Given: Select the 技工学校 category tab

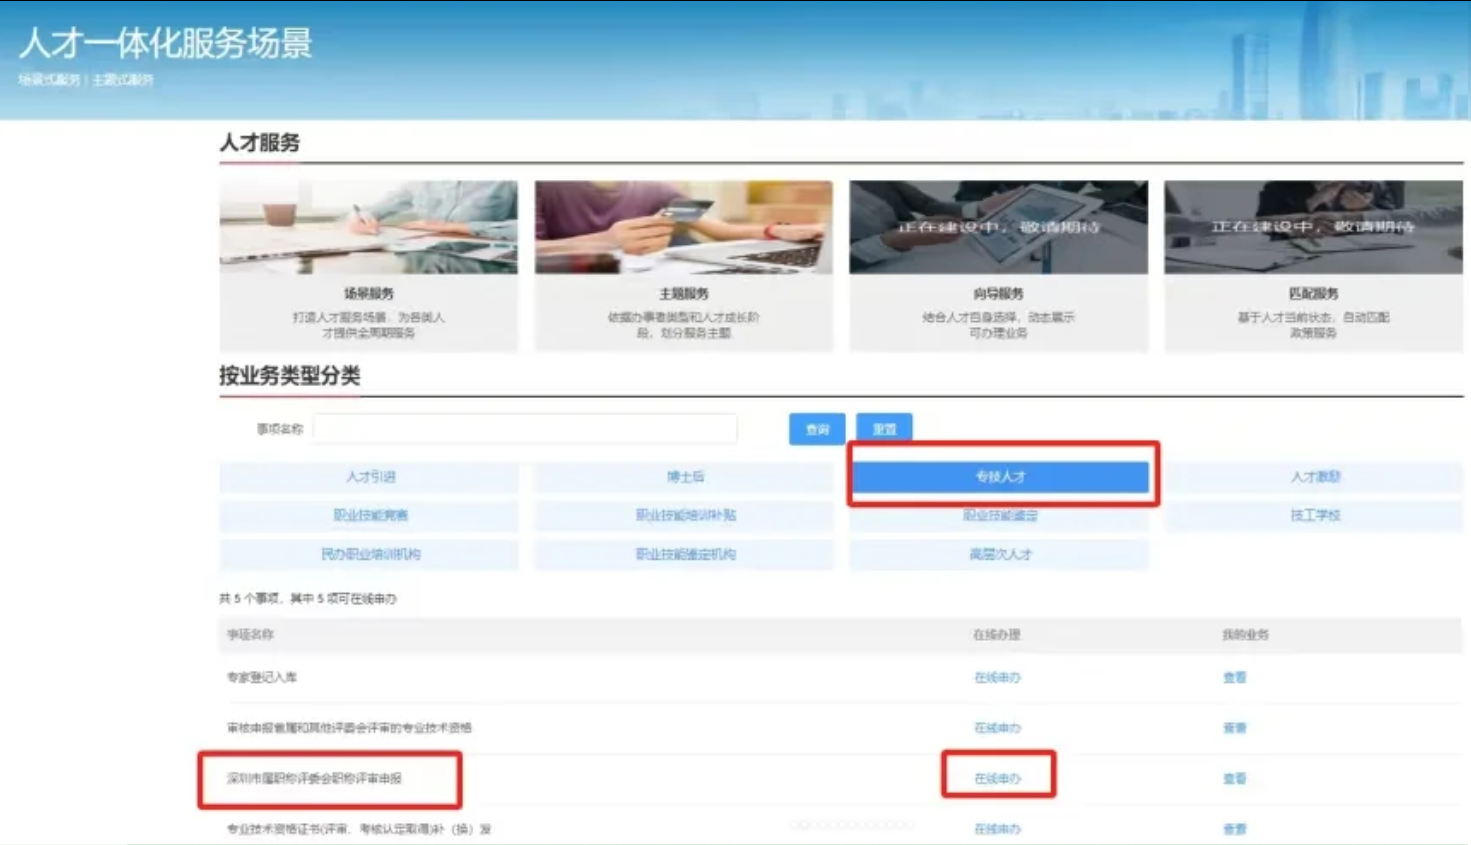Looking at the screenshot, I should pos(1314,515).
